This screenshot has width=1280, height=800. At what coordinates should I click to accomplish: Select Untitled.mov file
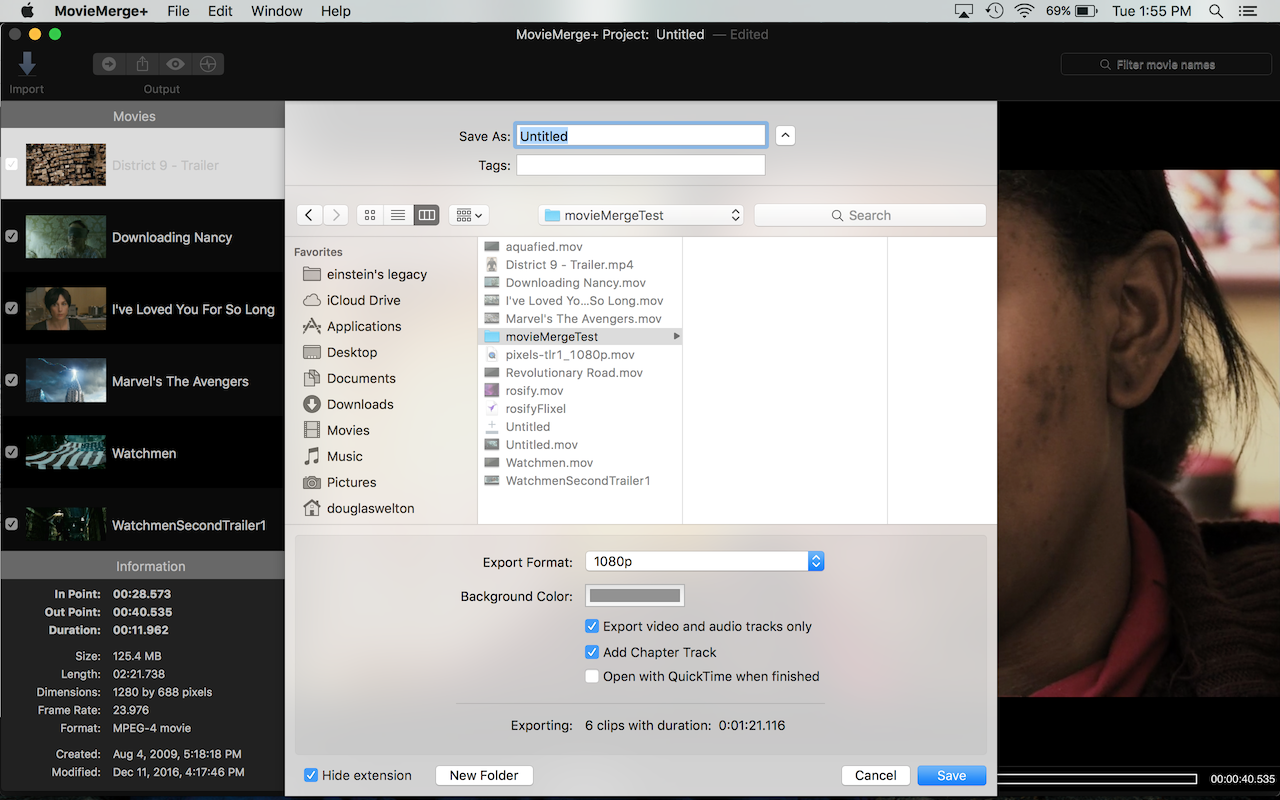tap(542, 445)
